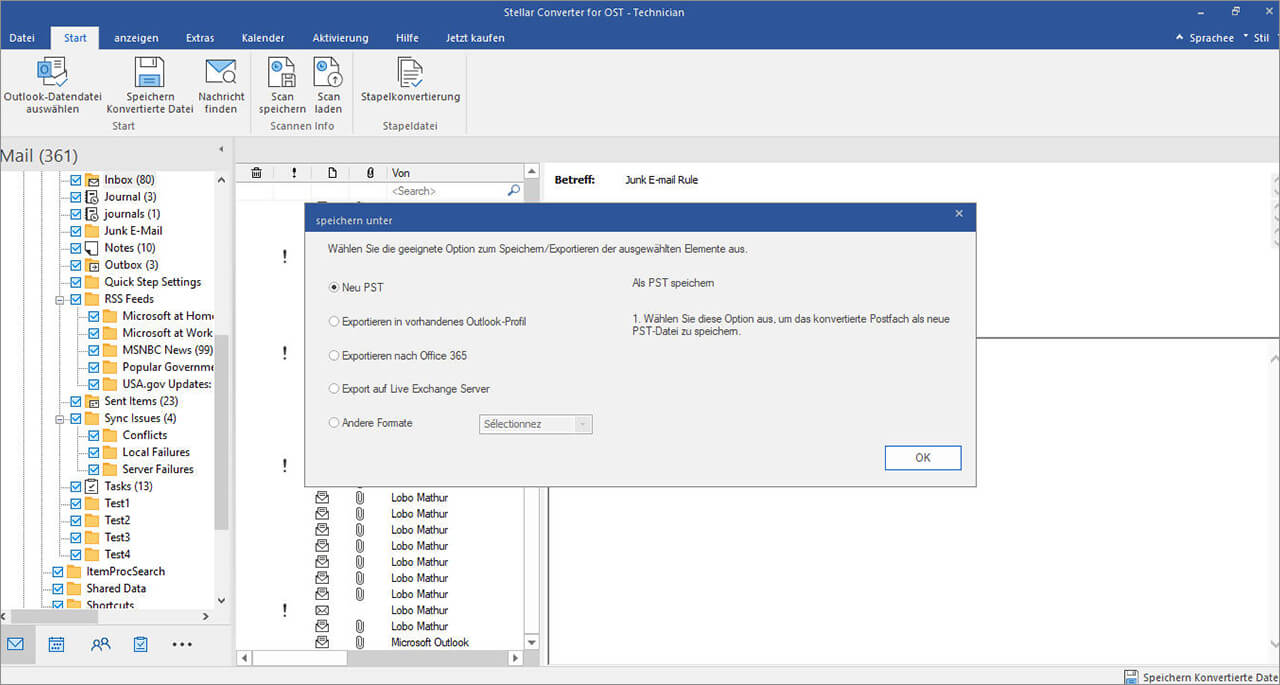Uncheck the Inbox folder checkbox

[x=75, y=180]
